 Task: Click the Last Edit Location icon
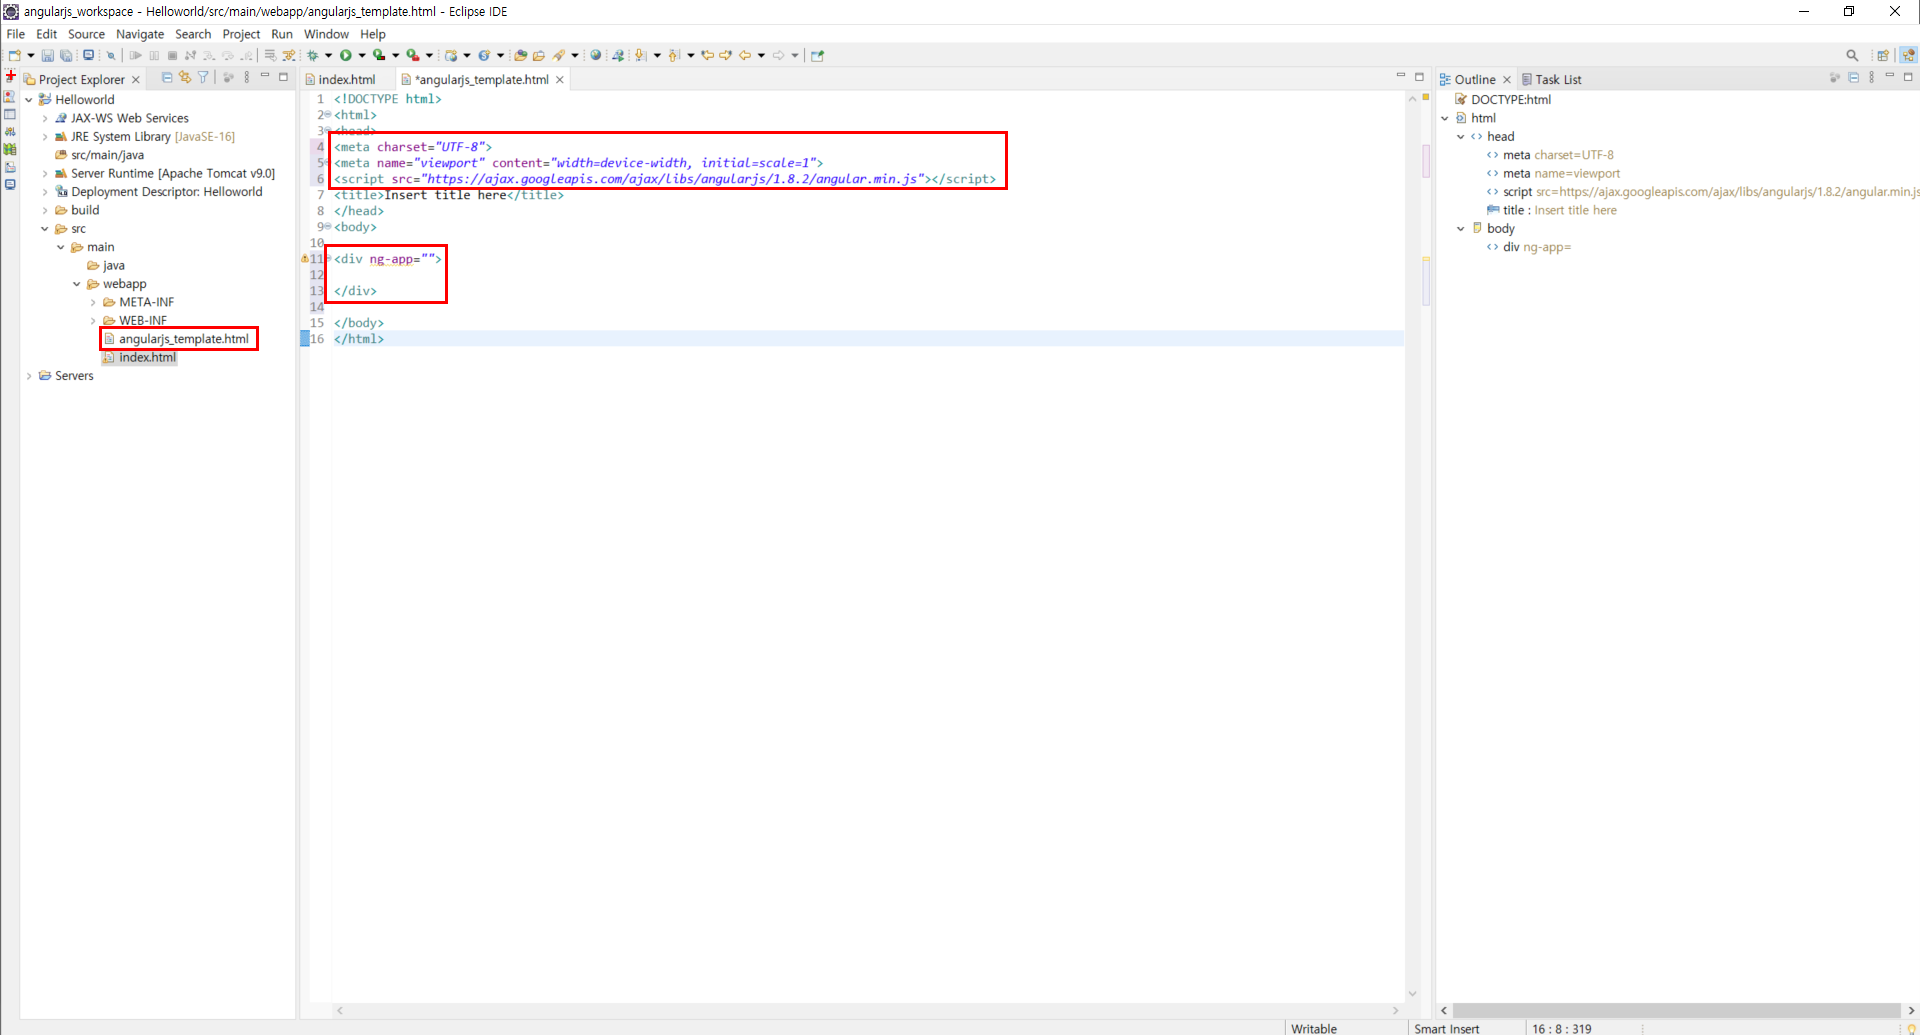[708, 56]
